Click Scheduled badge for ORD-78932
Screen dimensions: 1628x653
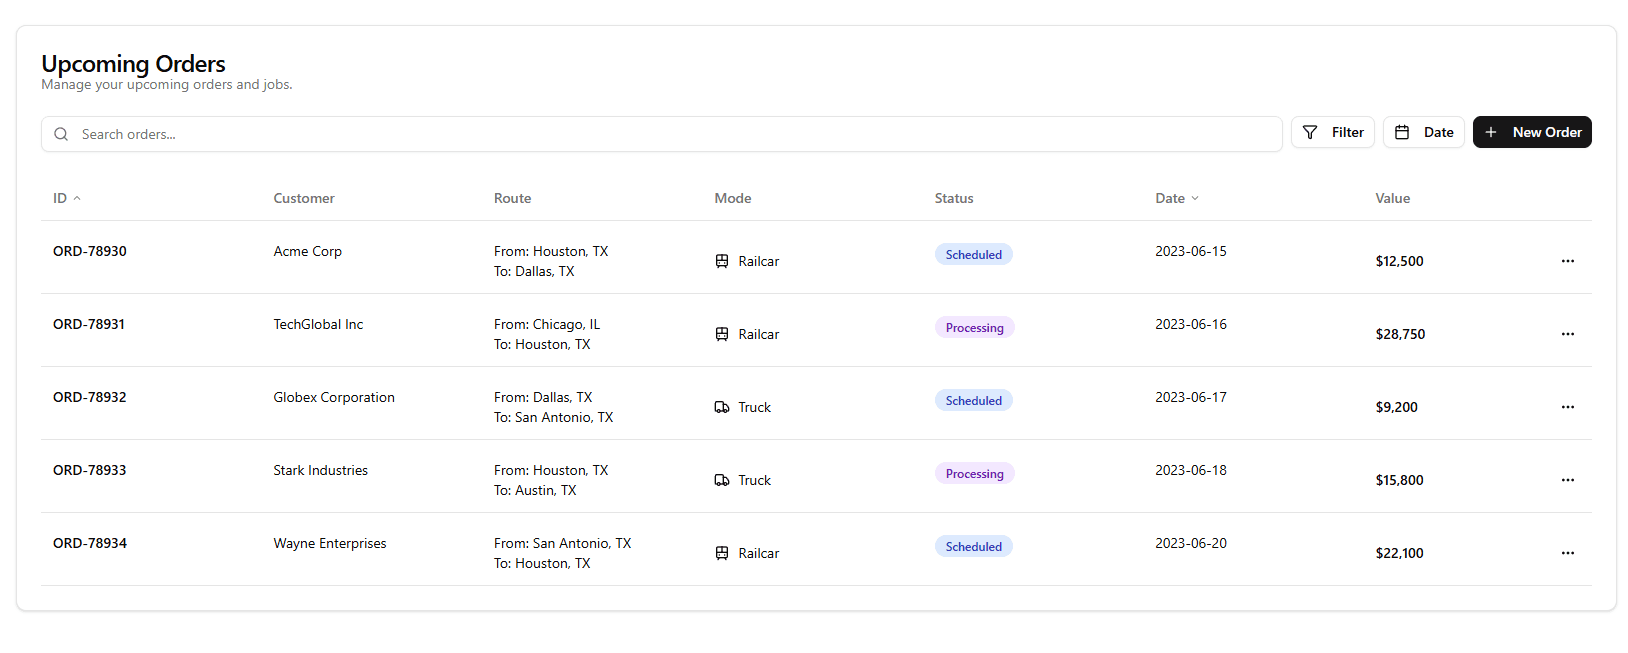pos(974,400)
